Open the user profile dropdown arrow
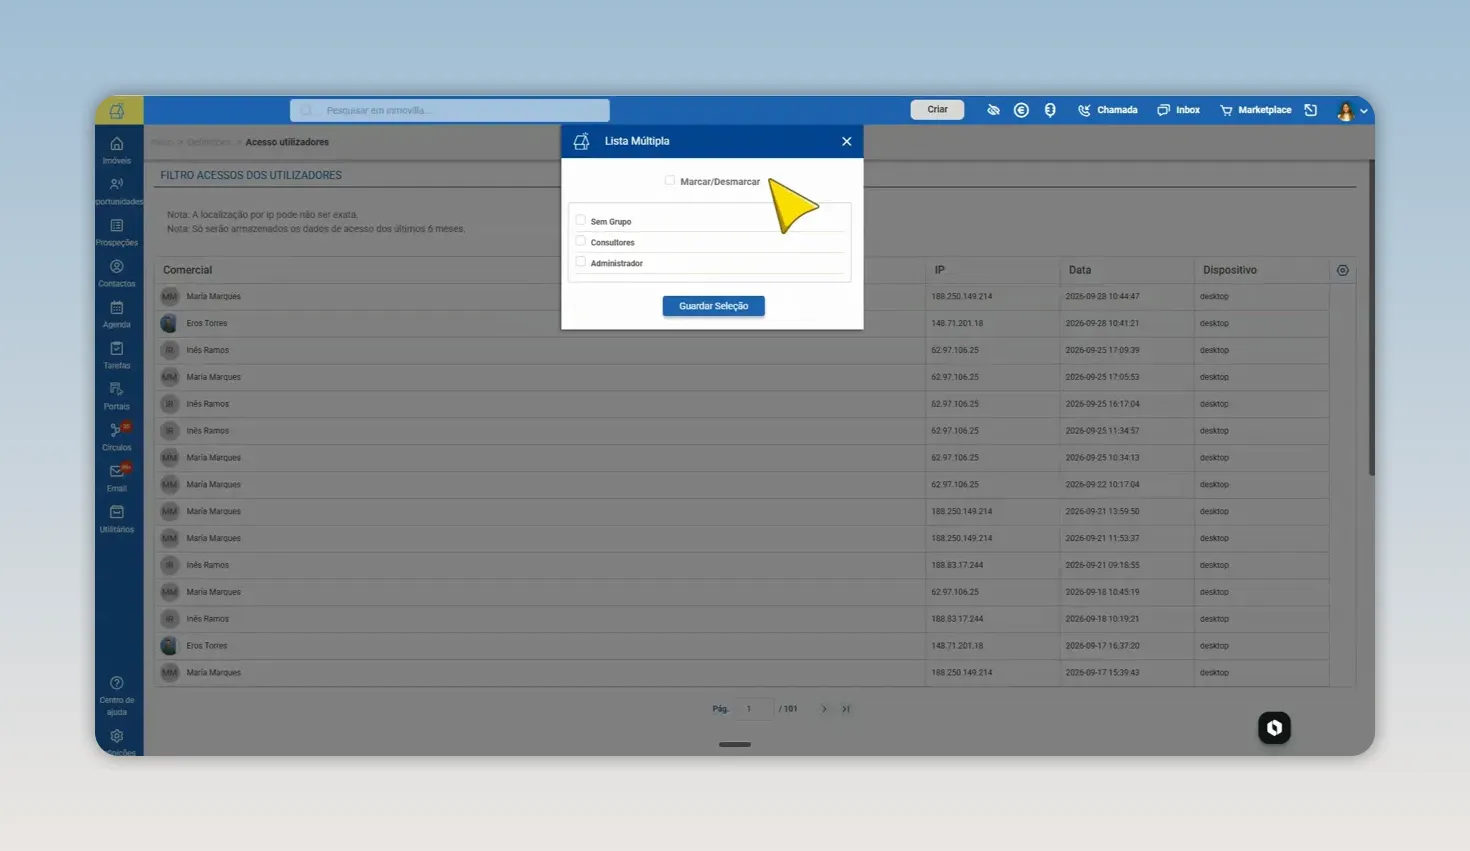 tap(1364, 111)
